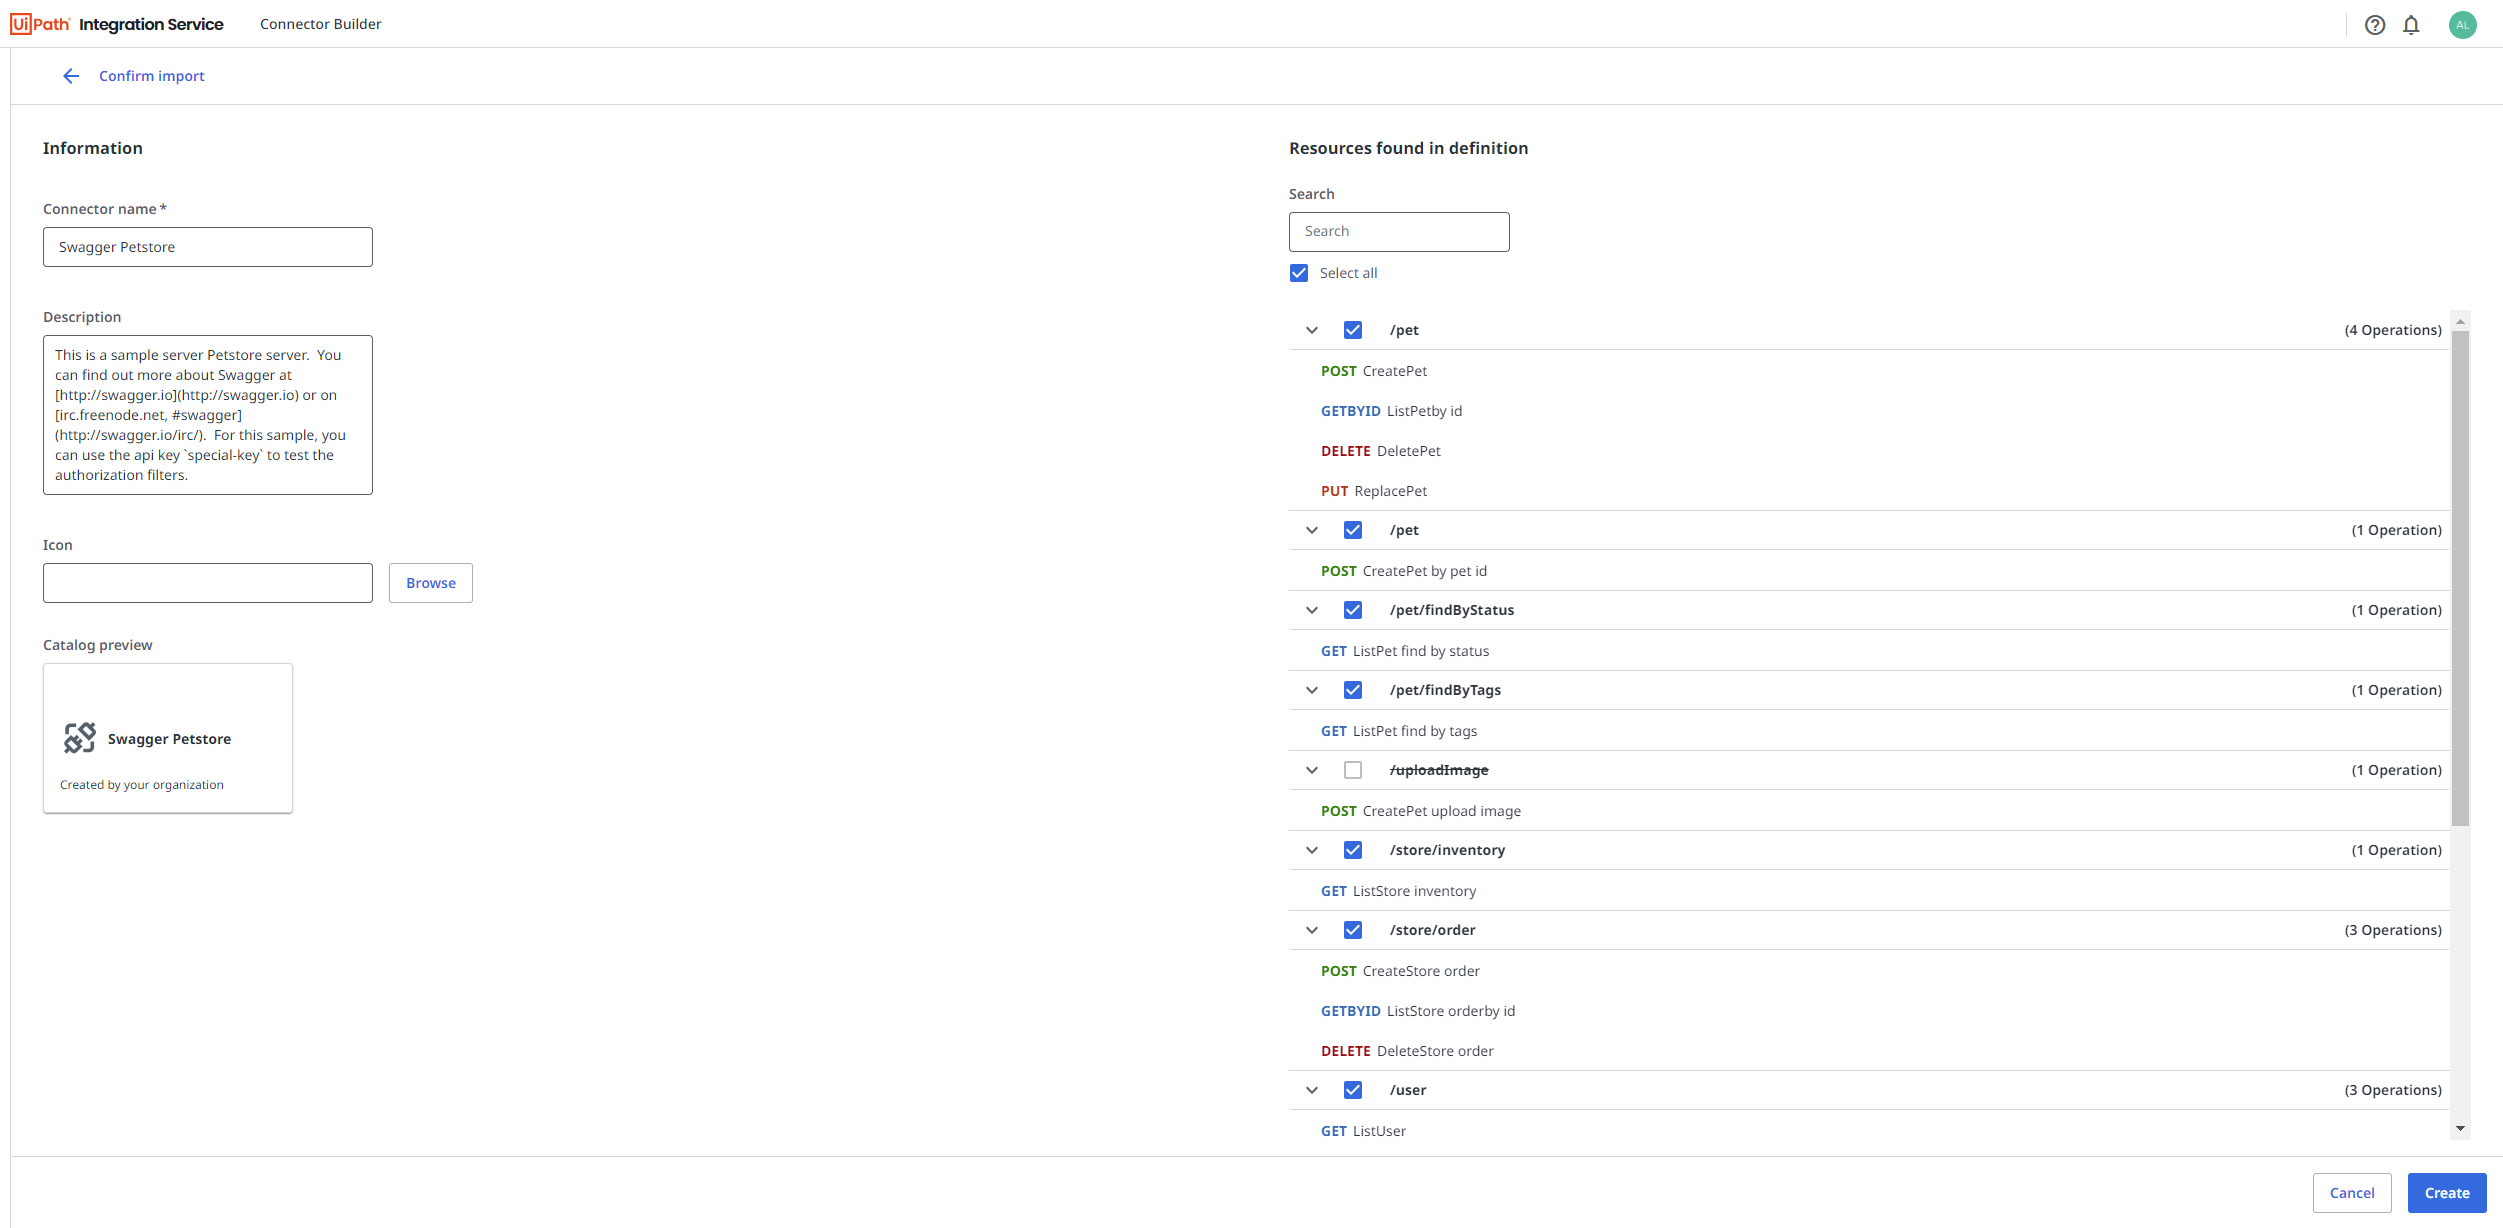Image resolution: width=2503 pixels, height=1228 pixels.
Task: Collapse the /pet (1 Operation) group
Action: (1312, 530)
